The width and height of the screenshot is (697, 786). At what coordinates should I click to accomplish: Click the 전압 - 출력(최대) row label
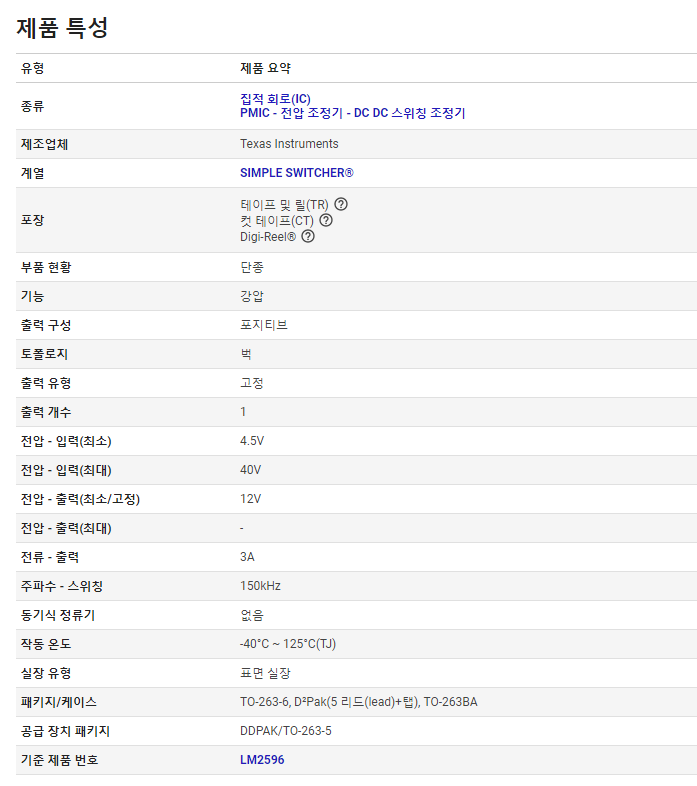[66, 528]
